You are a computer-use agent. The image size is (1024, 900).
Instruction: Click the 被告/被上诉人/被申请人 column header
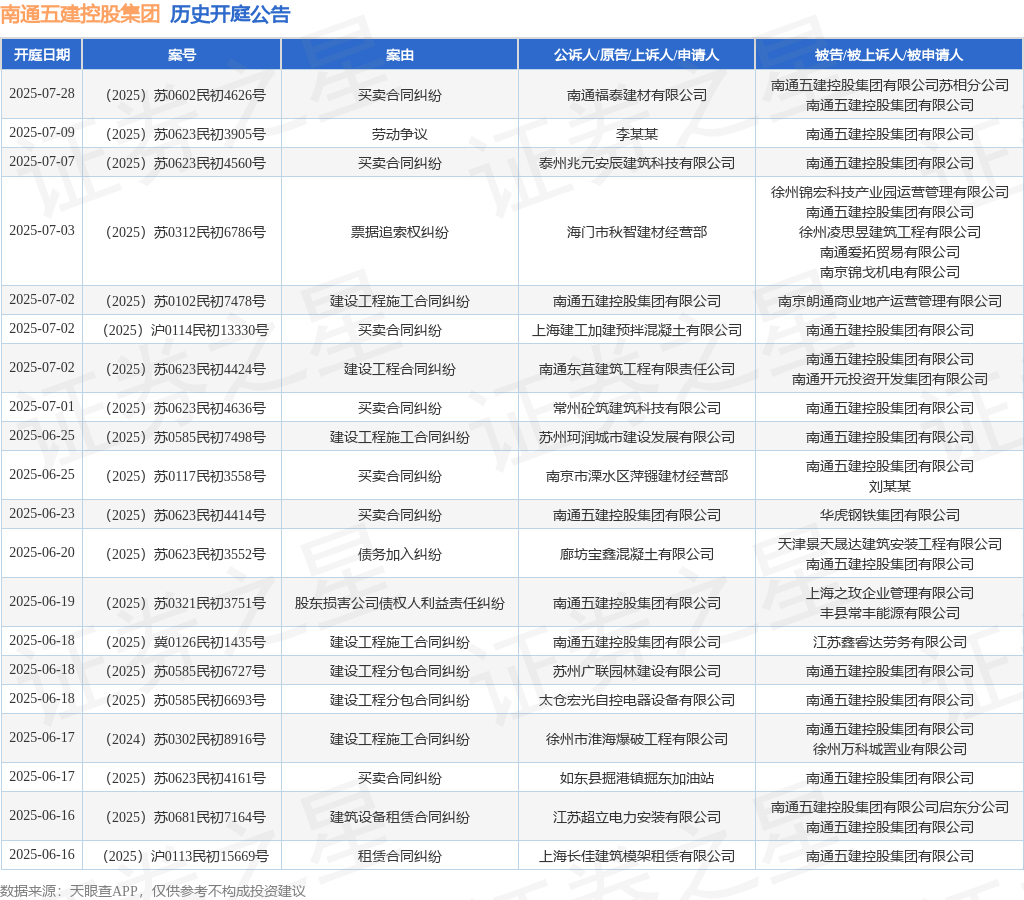pos(889,55)
